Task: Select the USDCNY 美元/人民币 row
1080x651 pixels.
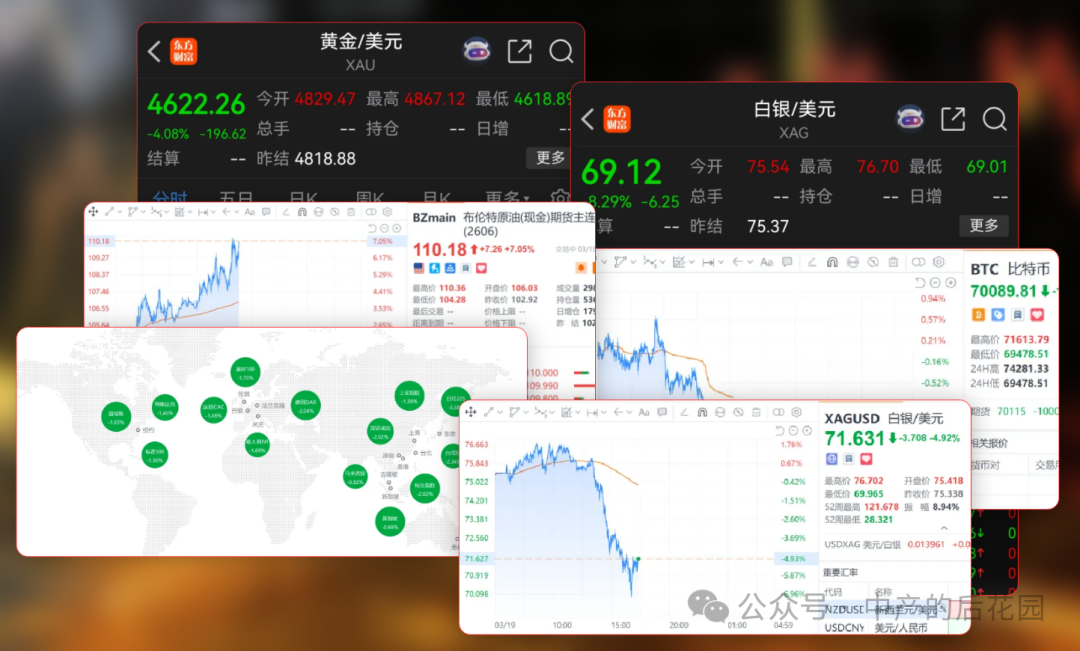Action: pyautogui.click(x=894, y=628)
